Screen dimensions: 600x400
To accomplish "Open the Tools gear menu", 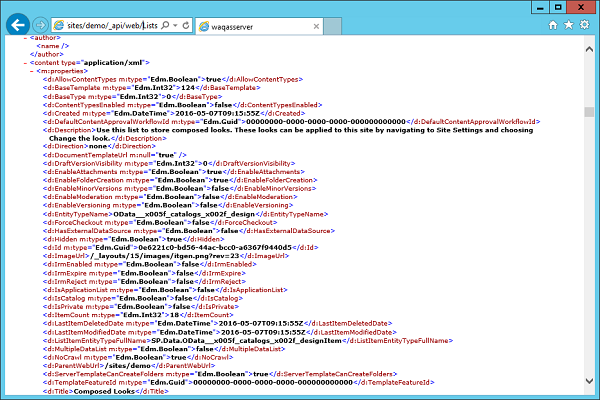I will click(x=584, y=25).
